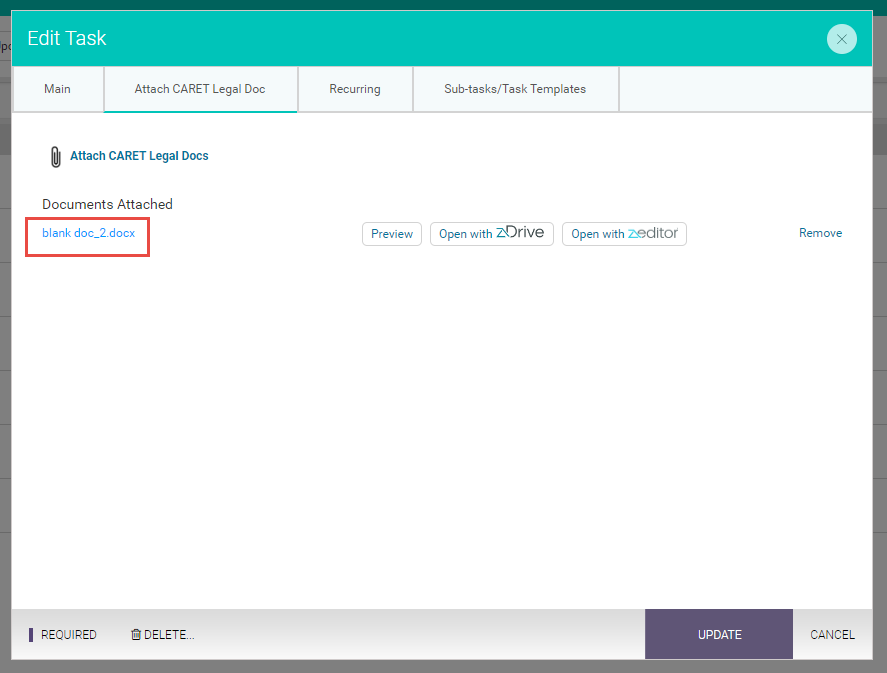887x673 pixels.
Task: Open the document with zeditor
Action: coord(624,233)
